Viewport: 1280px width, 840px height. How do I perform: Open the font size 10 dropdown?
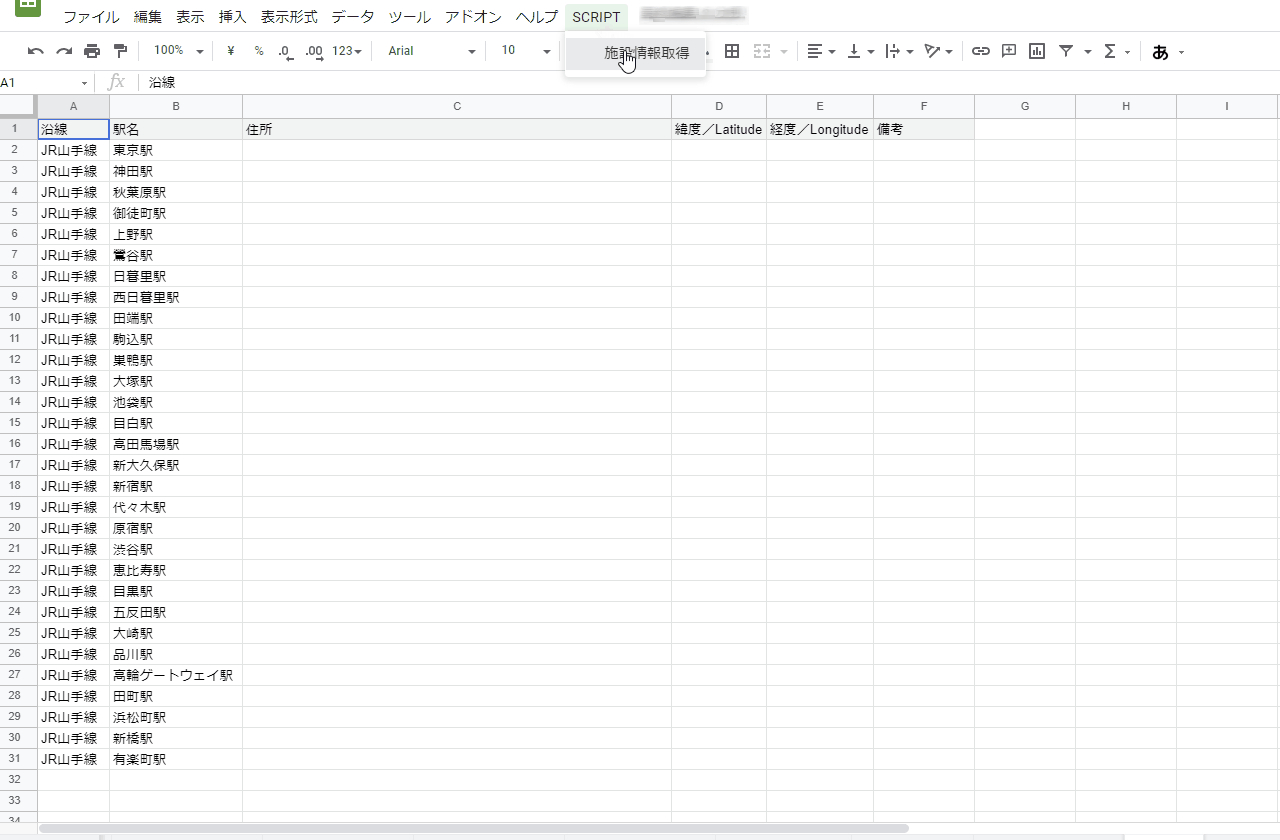pyautogui.click(x=526, y=51)
